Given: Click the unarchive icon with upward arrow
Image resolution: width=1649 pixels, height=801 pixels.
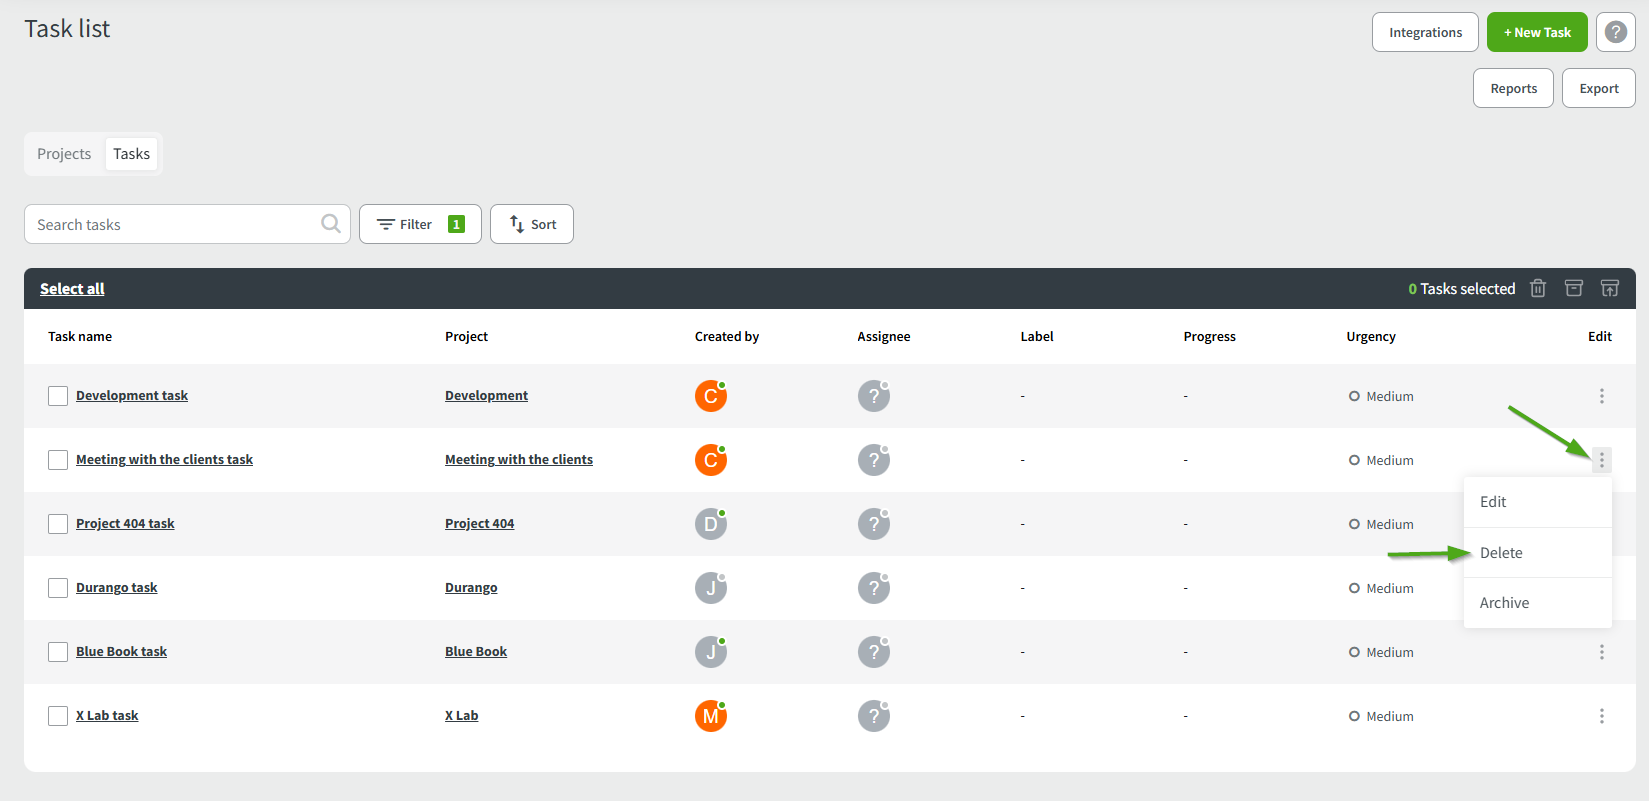Looking at the screenshot, I should click(x=1610, y=288).
